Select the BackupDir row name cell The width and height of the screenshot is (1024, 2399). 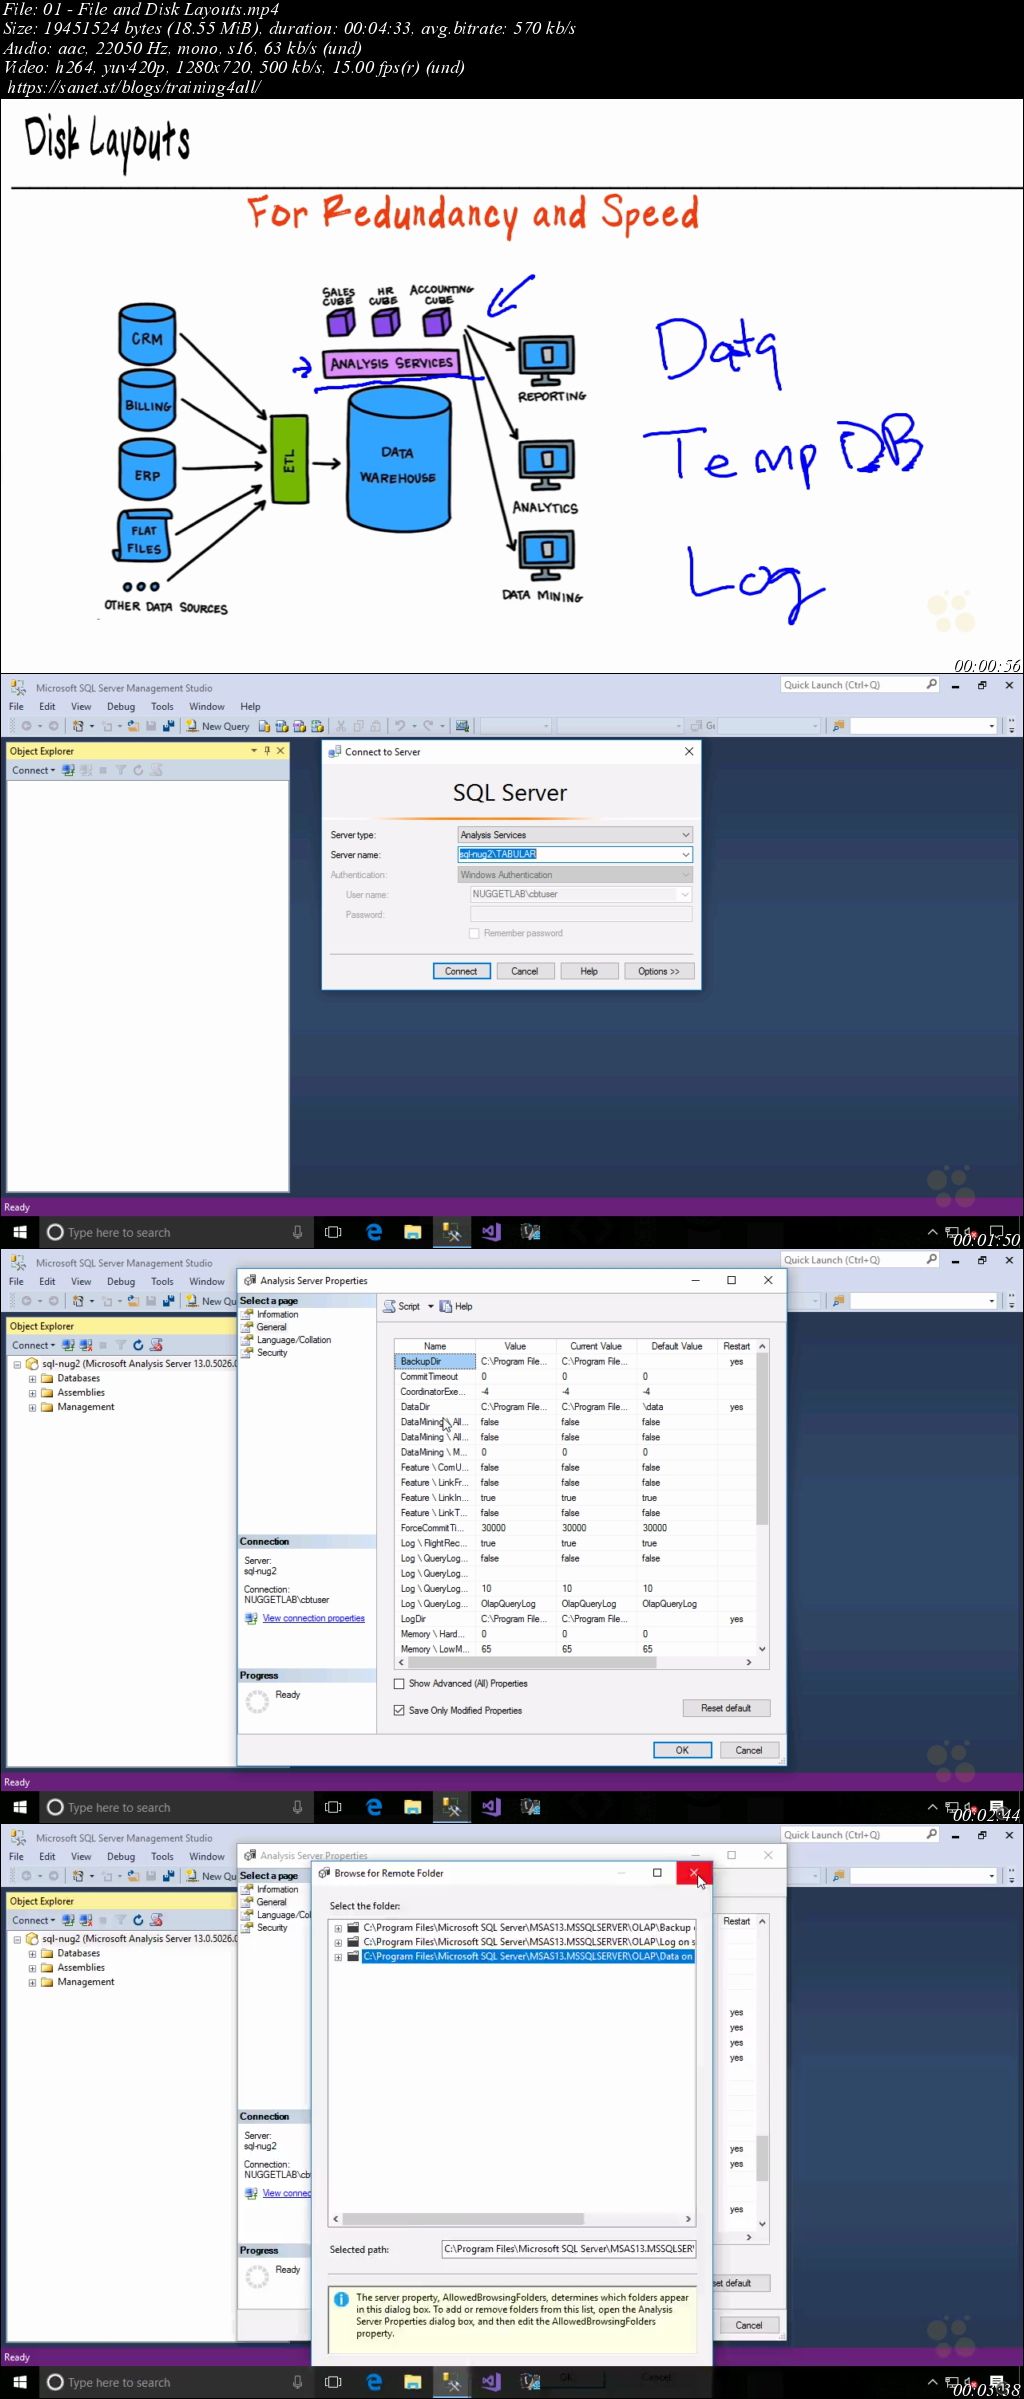coord(435,1362)
